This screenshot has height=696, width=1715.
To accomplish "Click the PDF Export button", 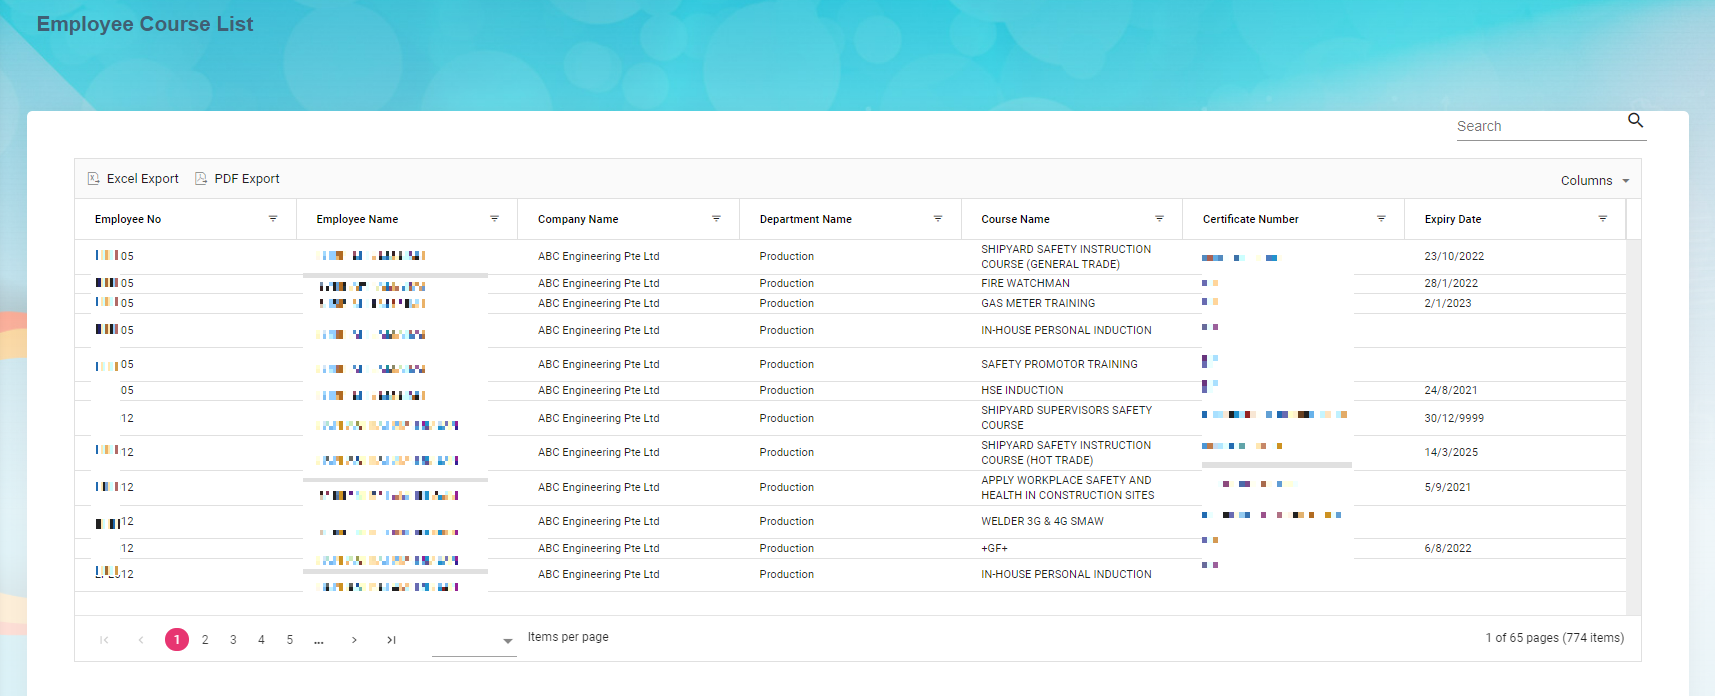I will (237, 179).
